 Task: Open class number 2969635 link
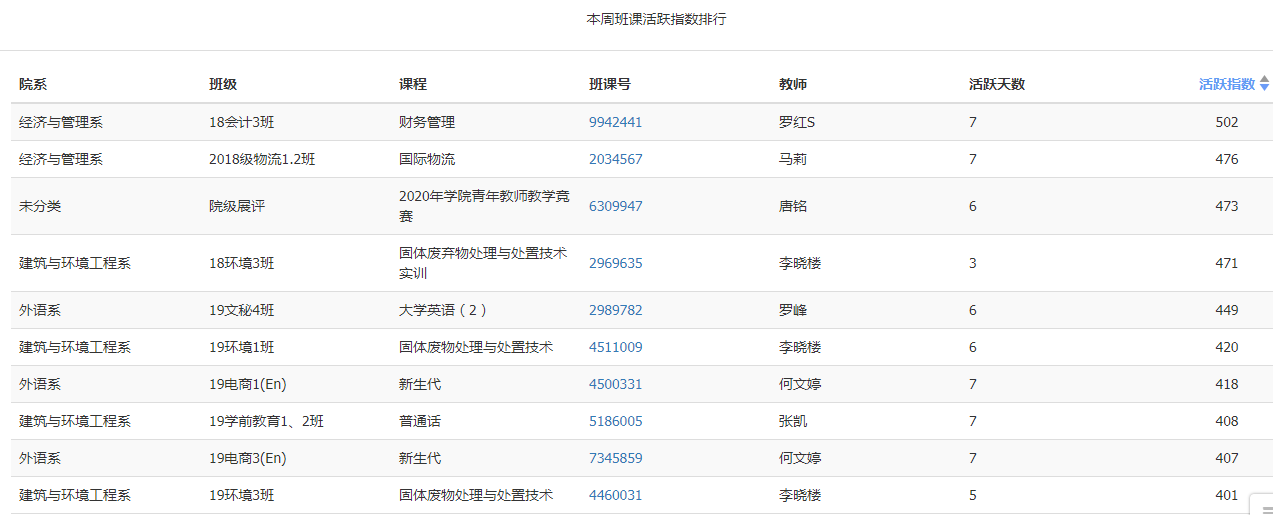[616, 263]
